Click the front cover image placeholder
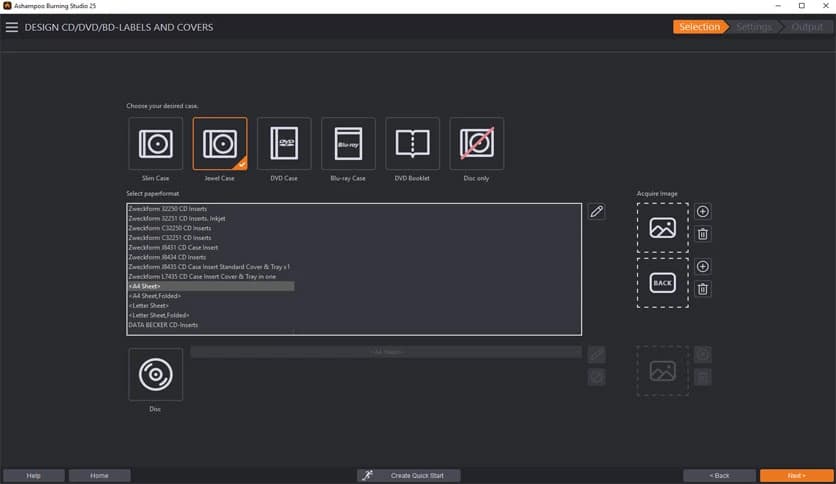This screenshot has width=836, height=484. 662,228
